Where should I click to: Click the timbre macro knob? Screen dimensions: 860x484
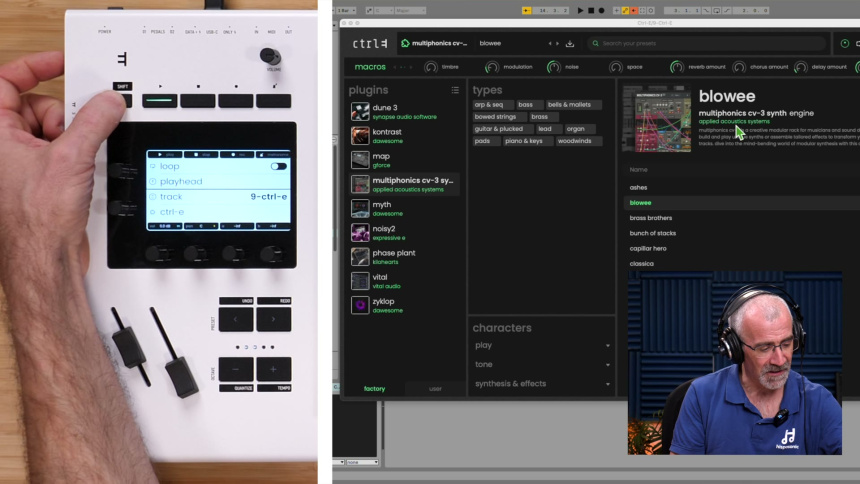pos(431,67)
